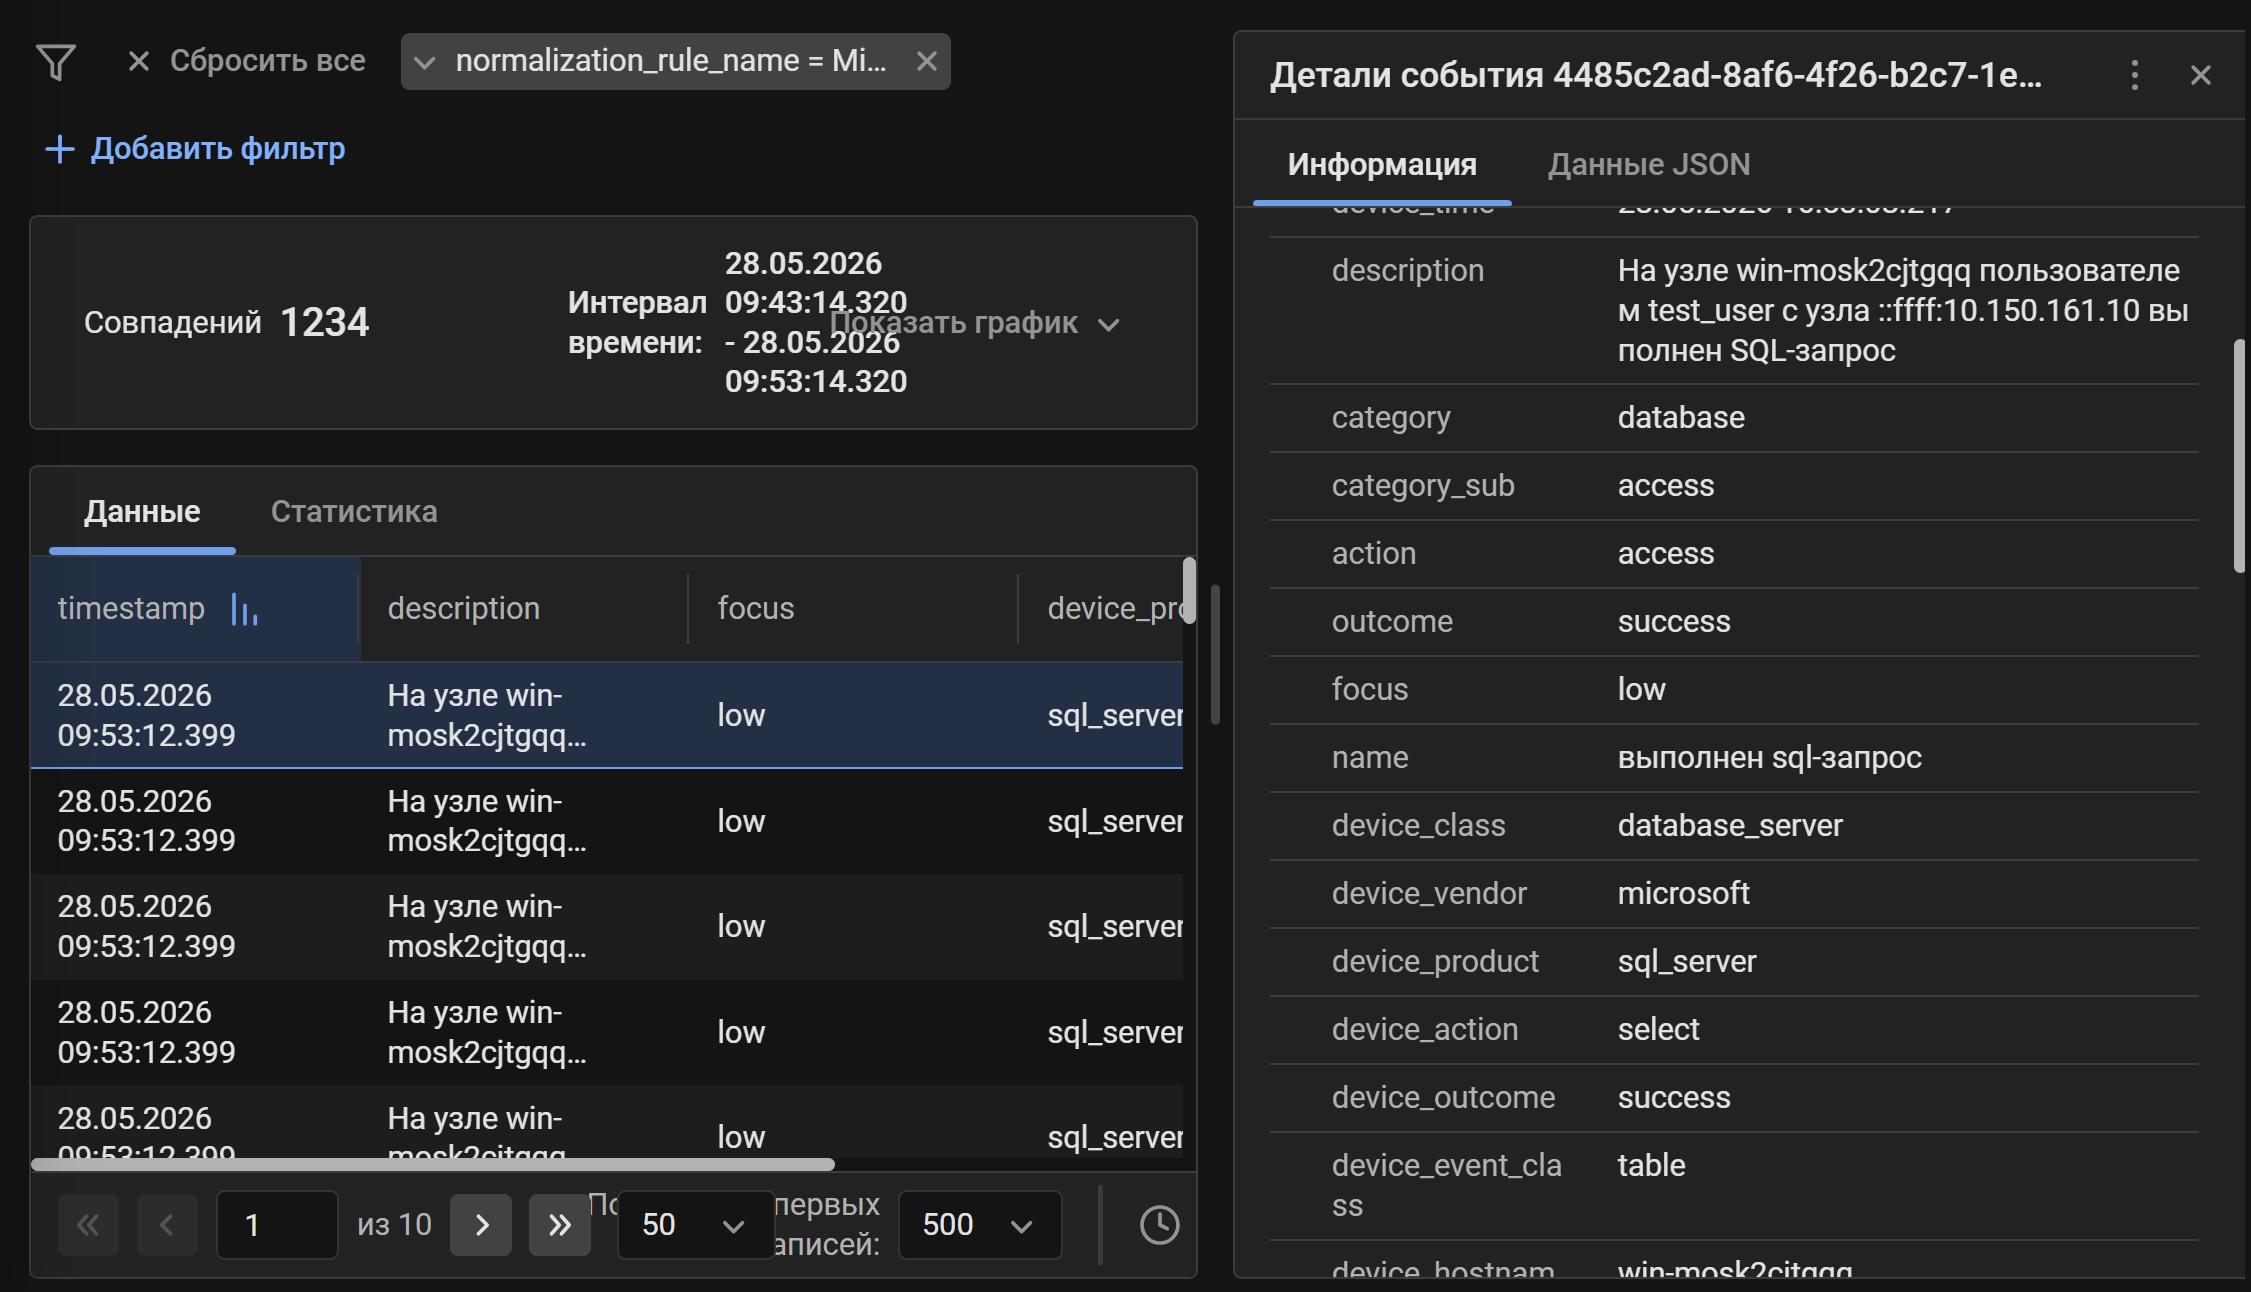Click the table horizontal scrollbar
The height and width of the screenshot is (1292, 2251).
click(433, 1164)
